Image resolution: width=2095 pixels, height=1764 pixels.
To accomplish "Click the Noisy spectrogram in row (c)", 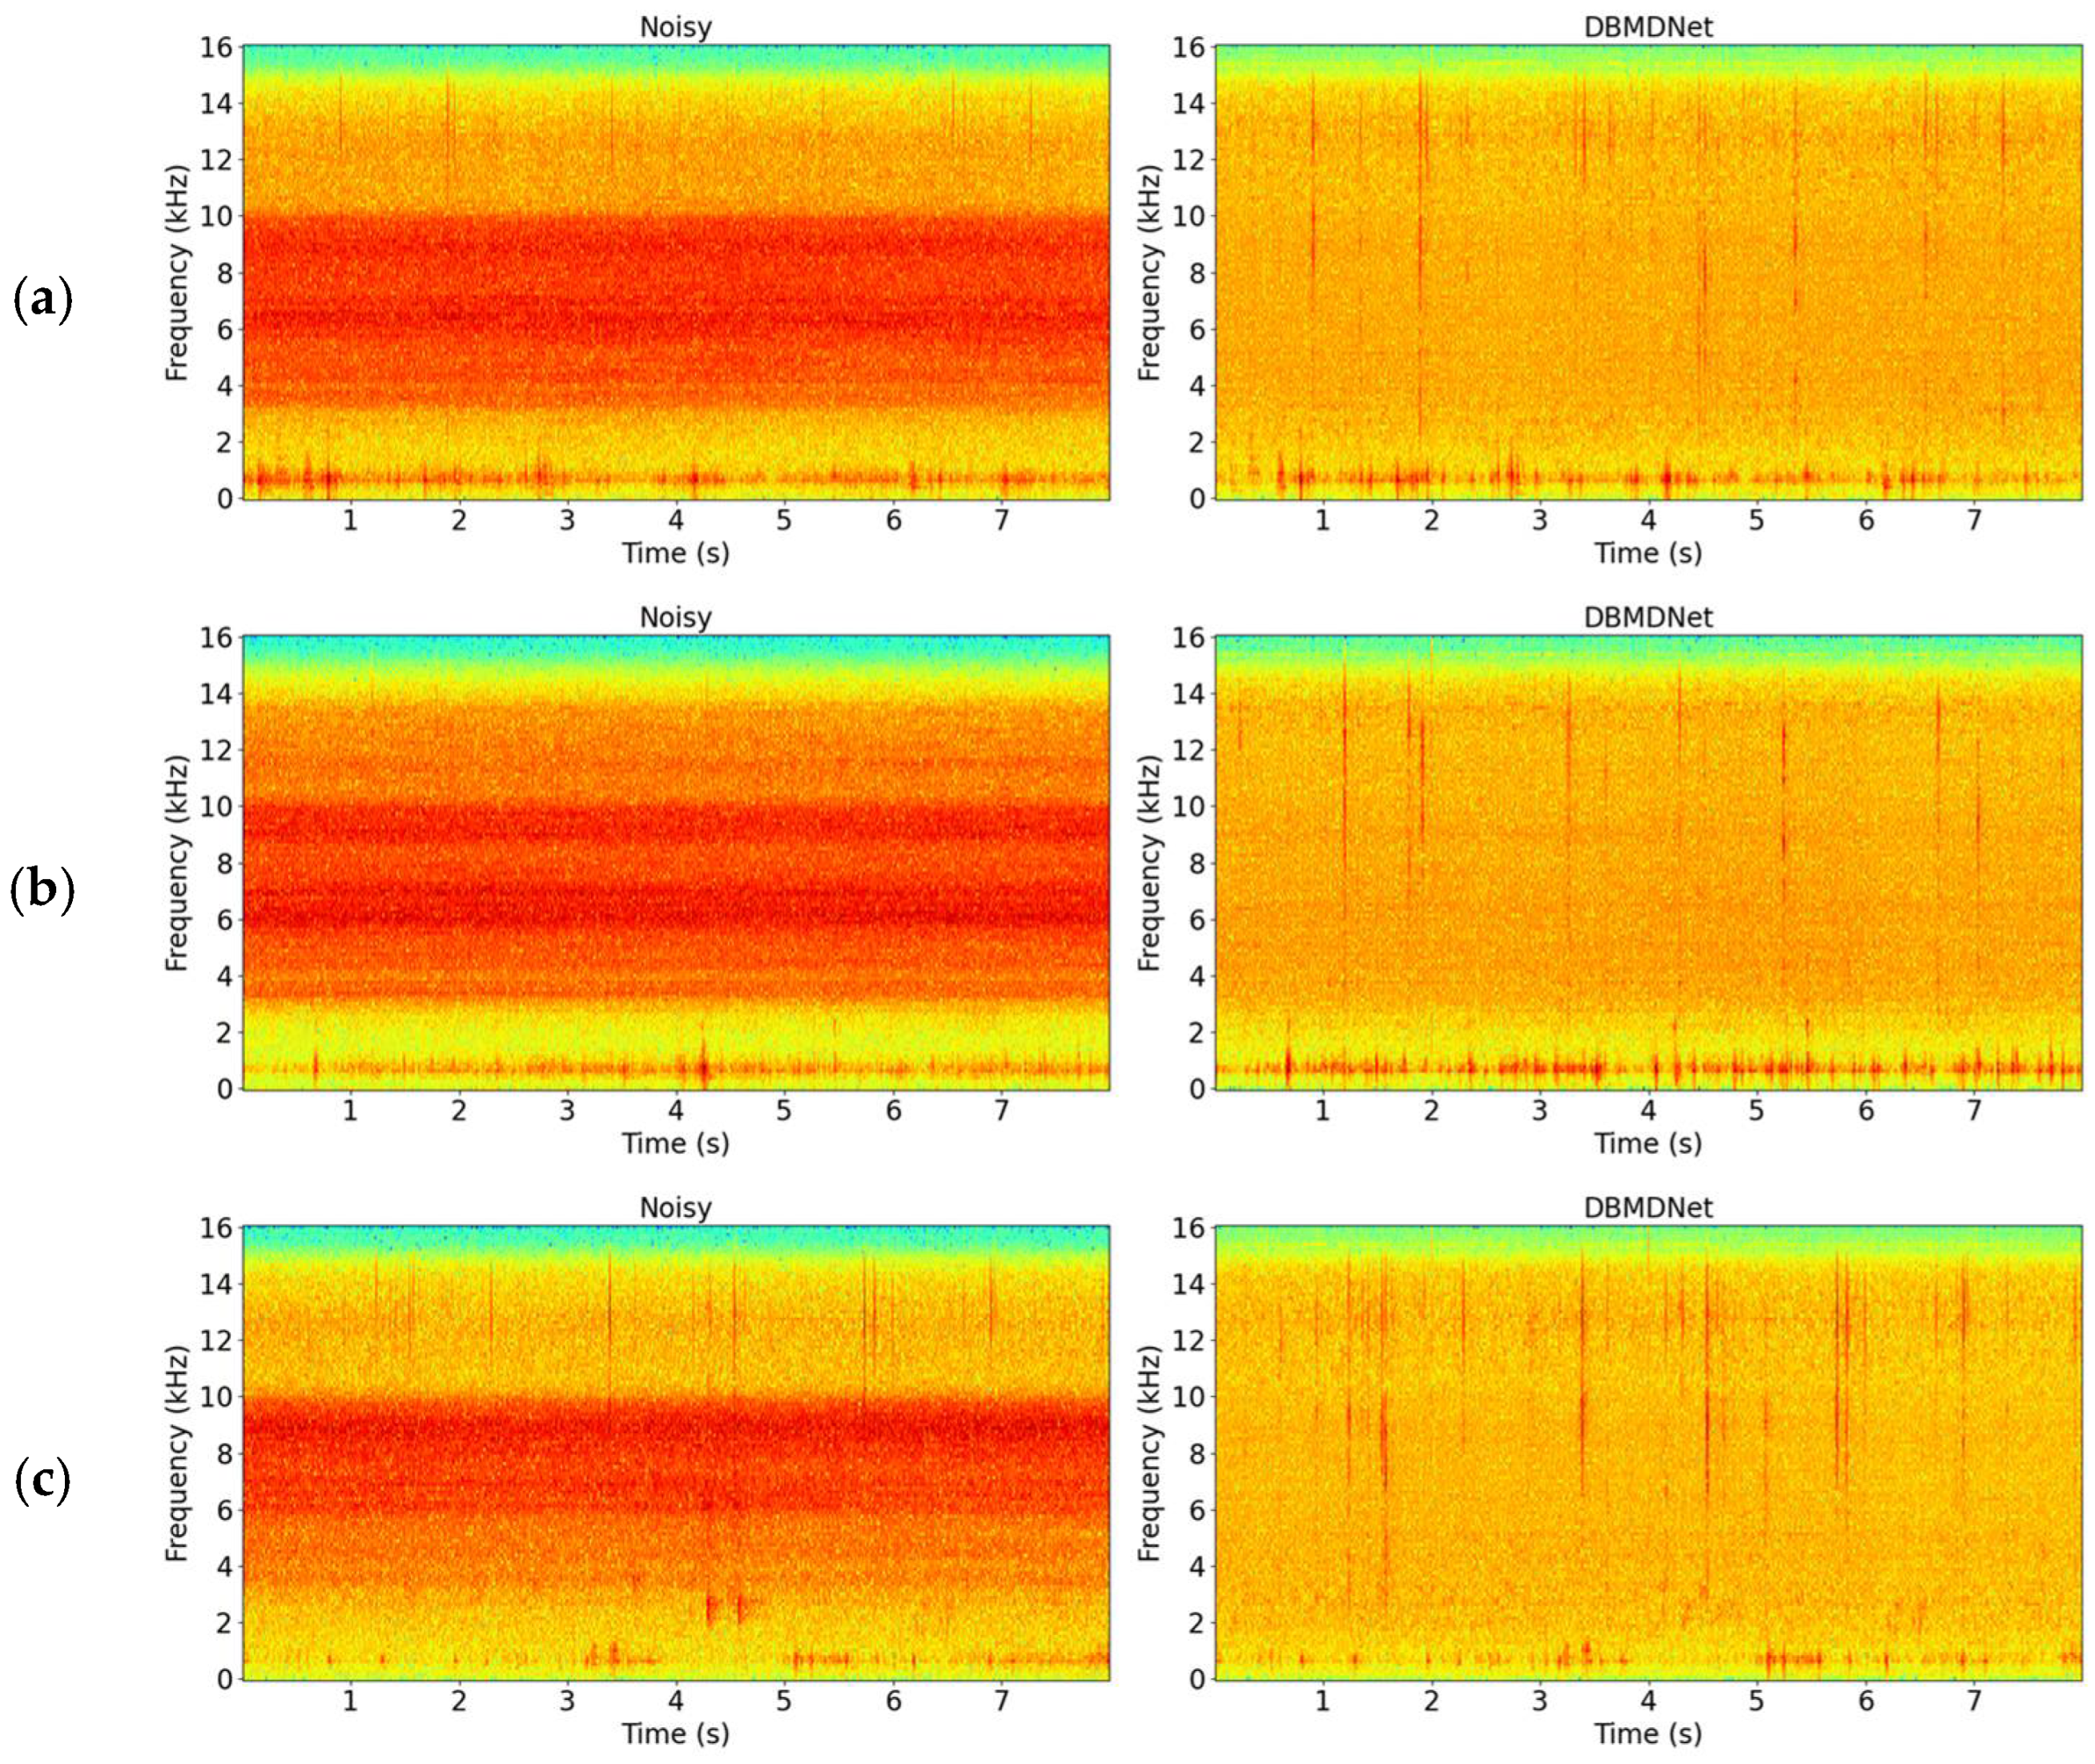I will pos(675,1452).
